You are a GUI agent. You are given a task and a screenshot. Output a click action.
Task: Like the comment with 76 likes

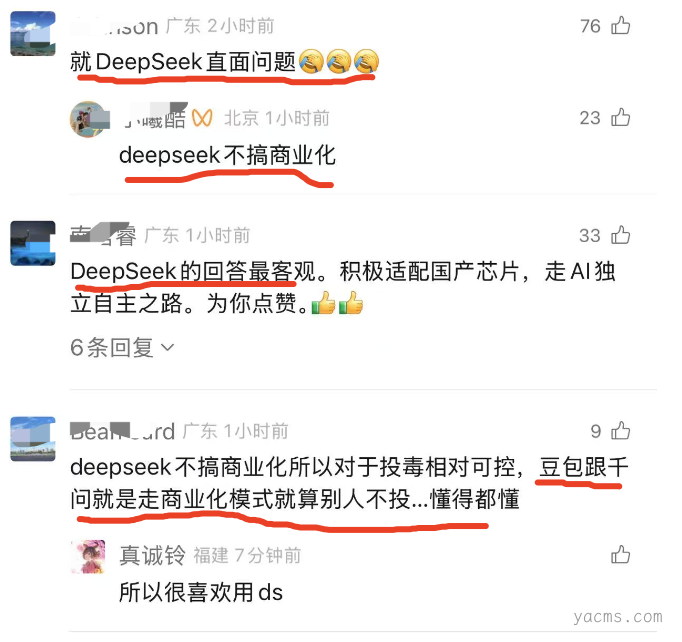click(x=620, y=25)
